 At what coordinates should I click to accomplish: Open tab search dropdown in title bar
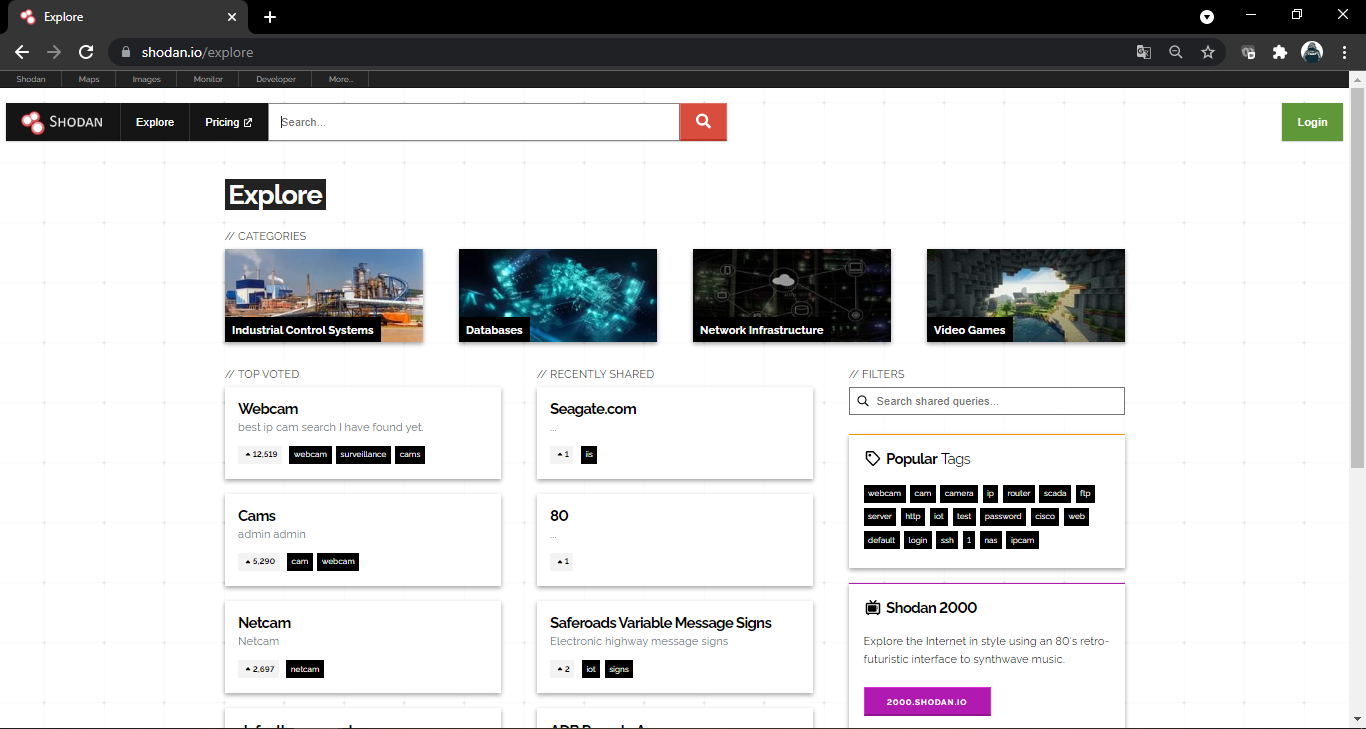pyautogui.click(x=1207, y=17)
